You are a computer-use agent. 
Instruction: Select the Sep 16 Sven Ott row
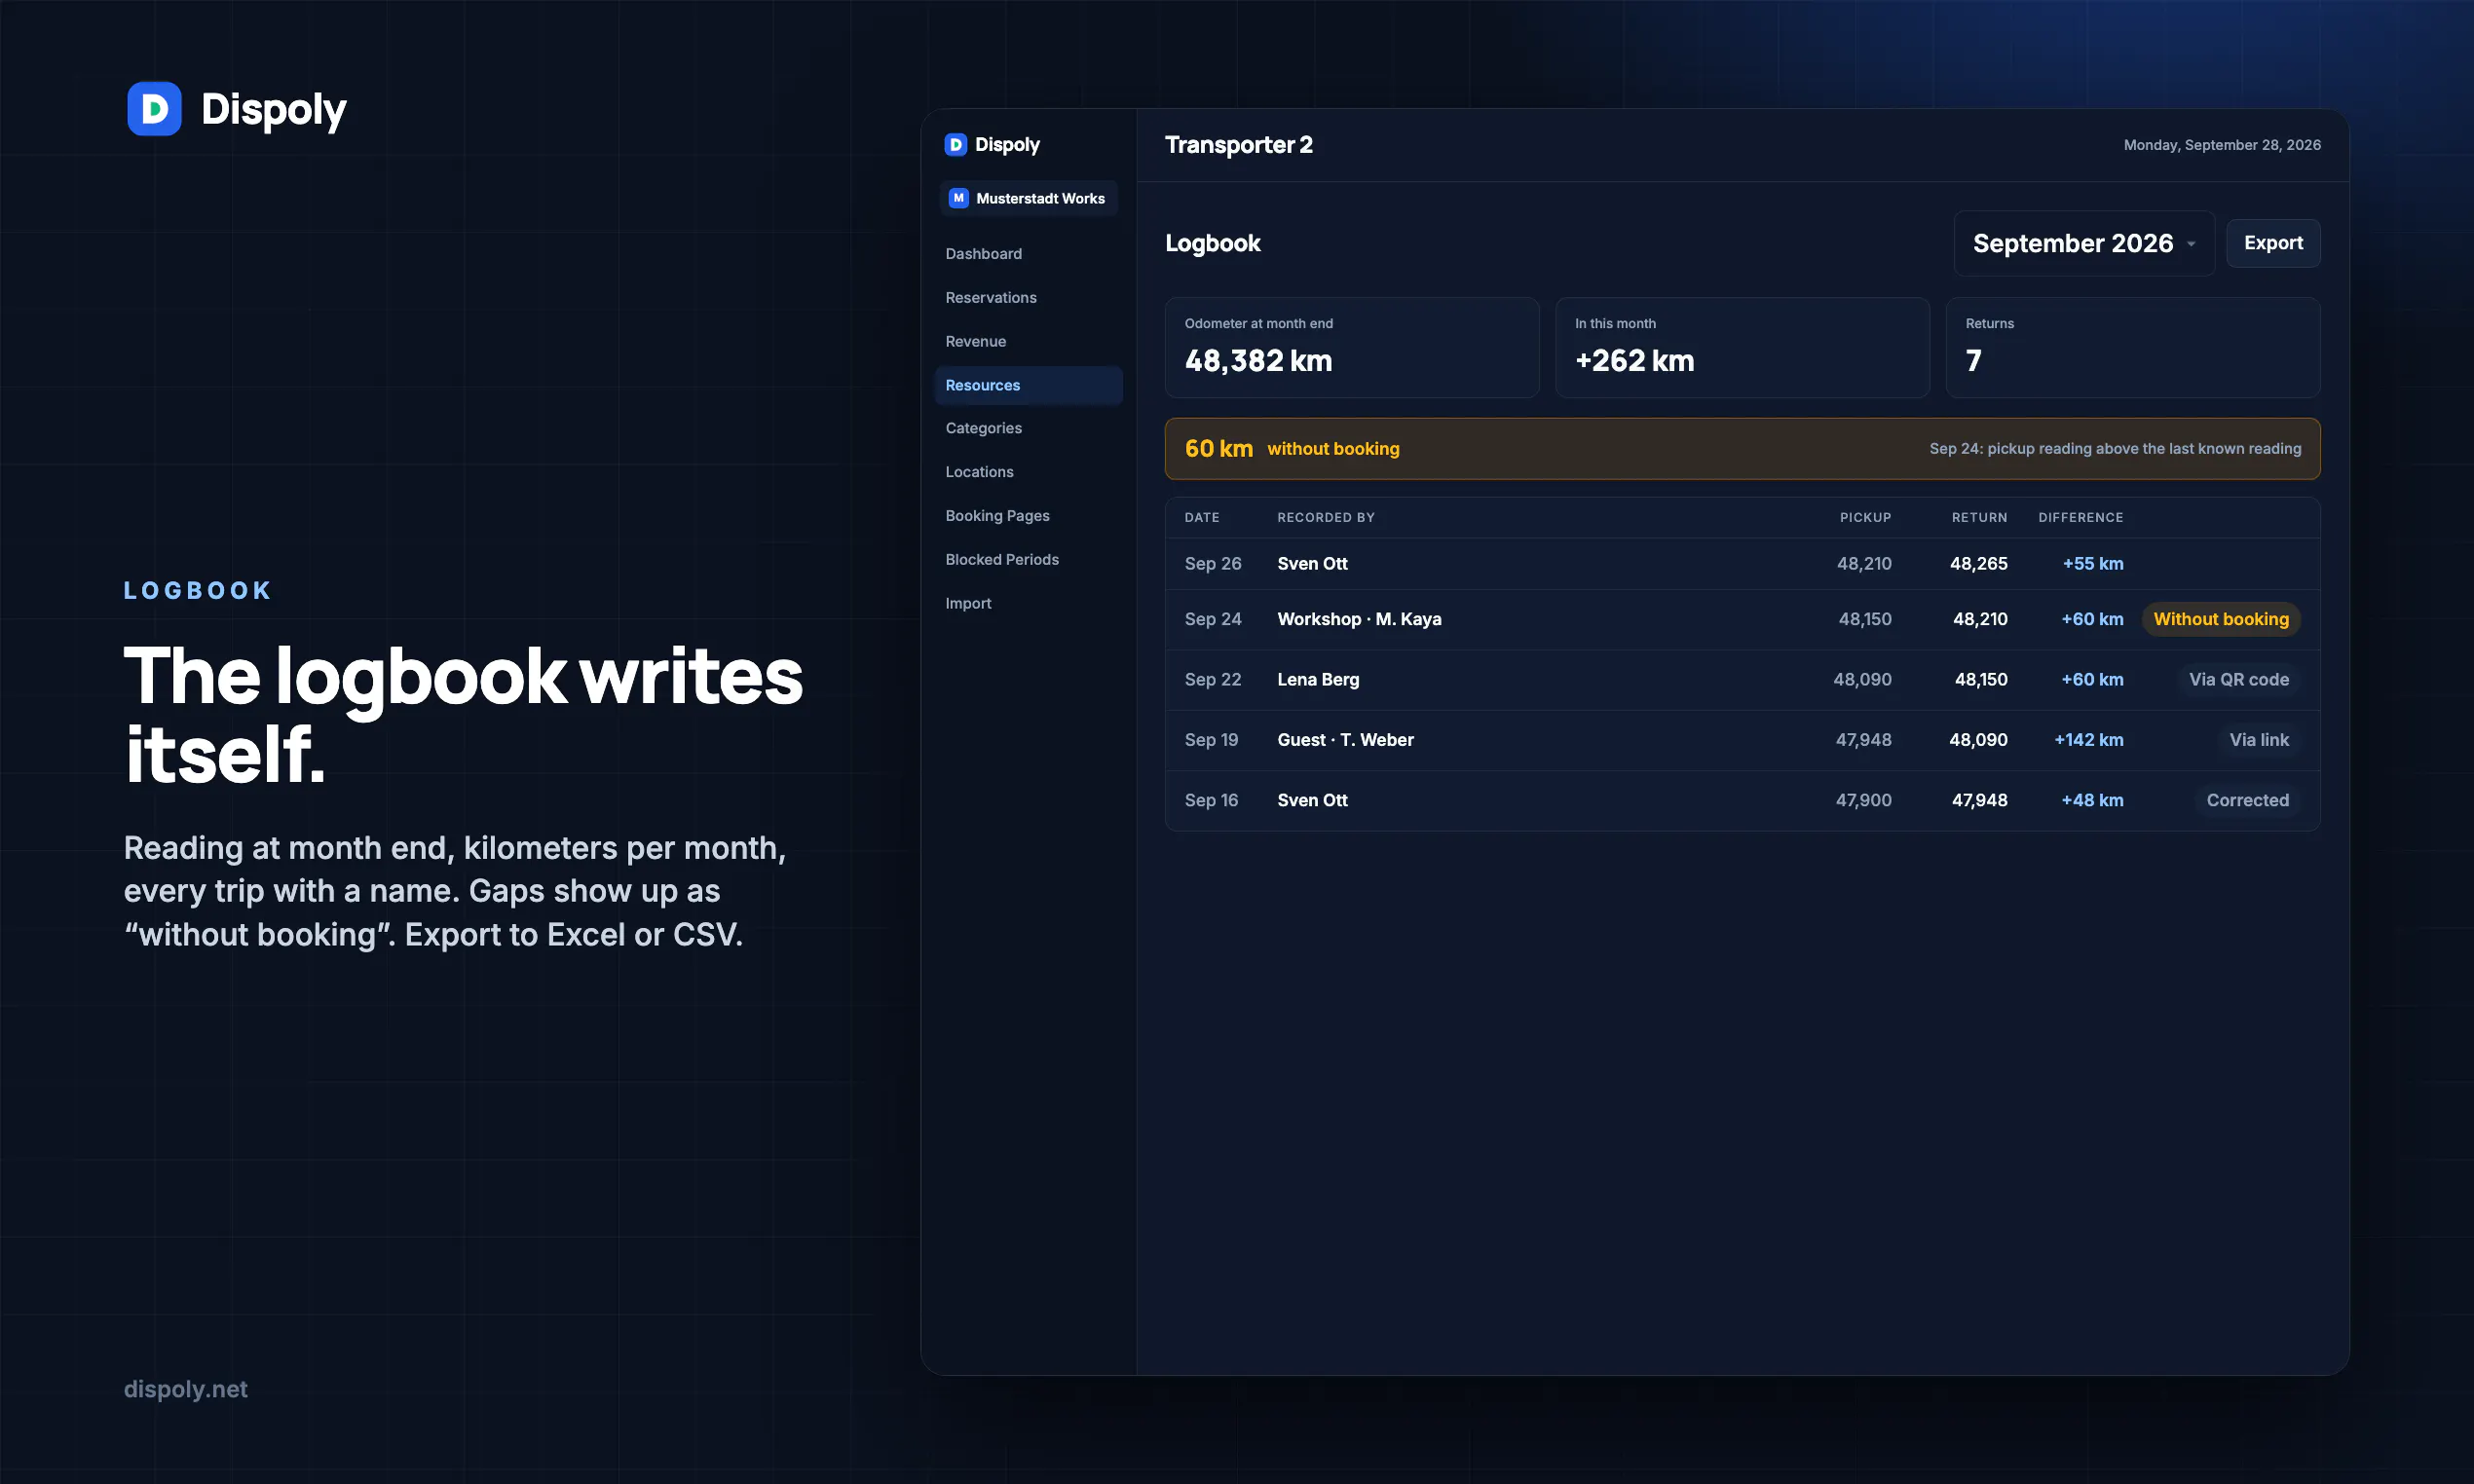(x=1742, y=800)
